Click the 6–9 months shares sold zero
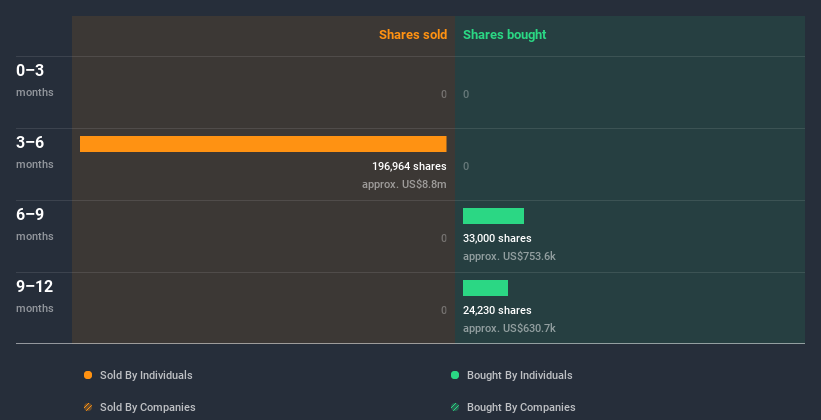Viewport: 821px width, 420px height. (x=444, y=238)
